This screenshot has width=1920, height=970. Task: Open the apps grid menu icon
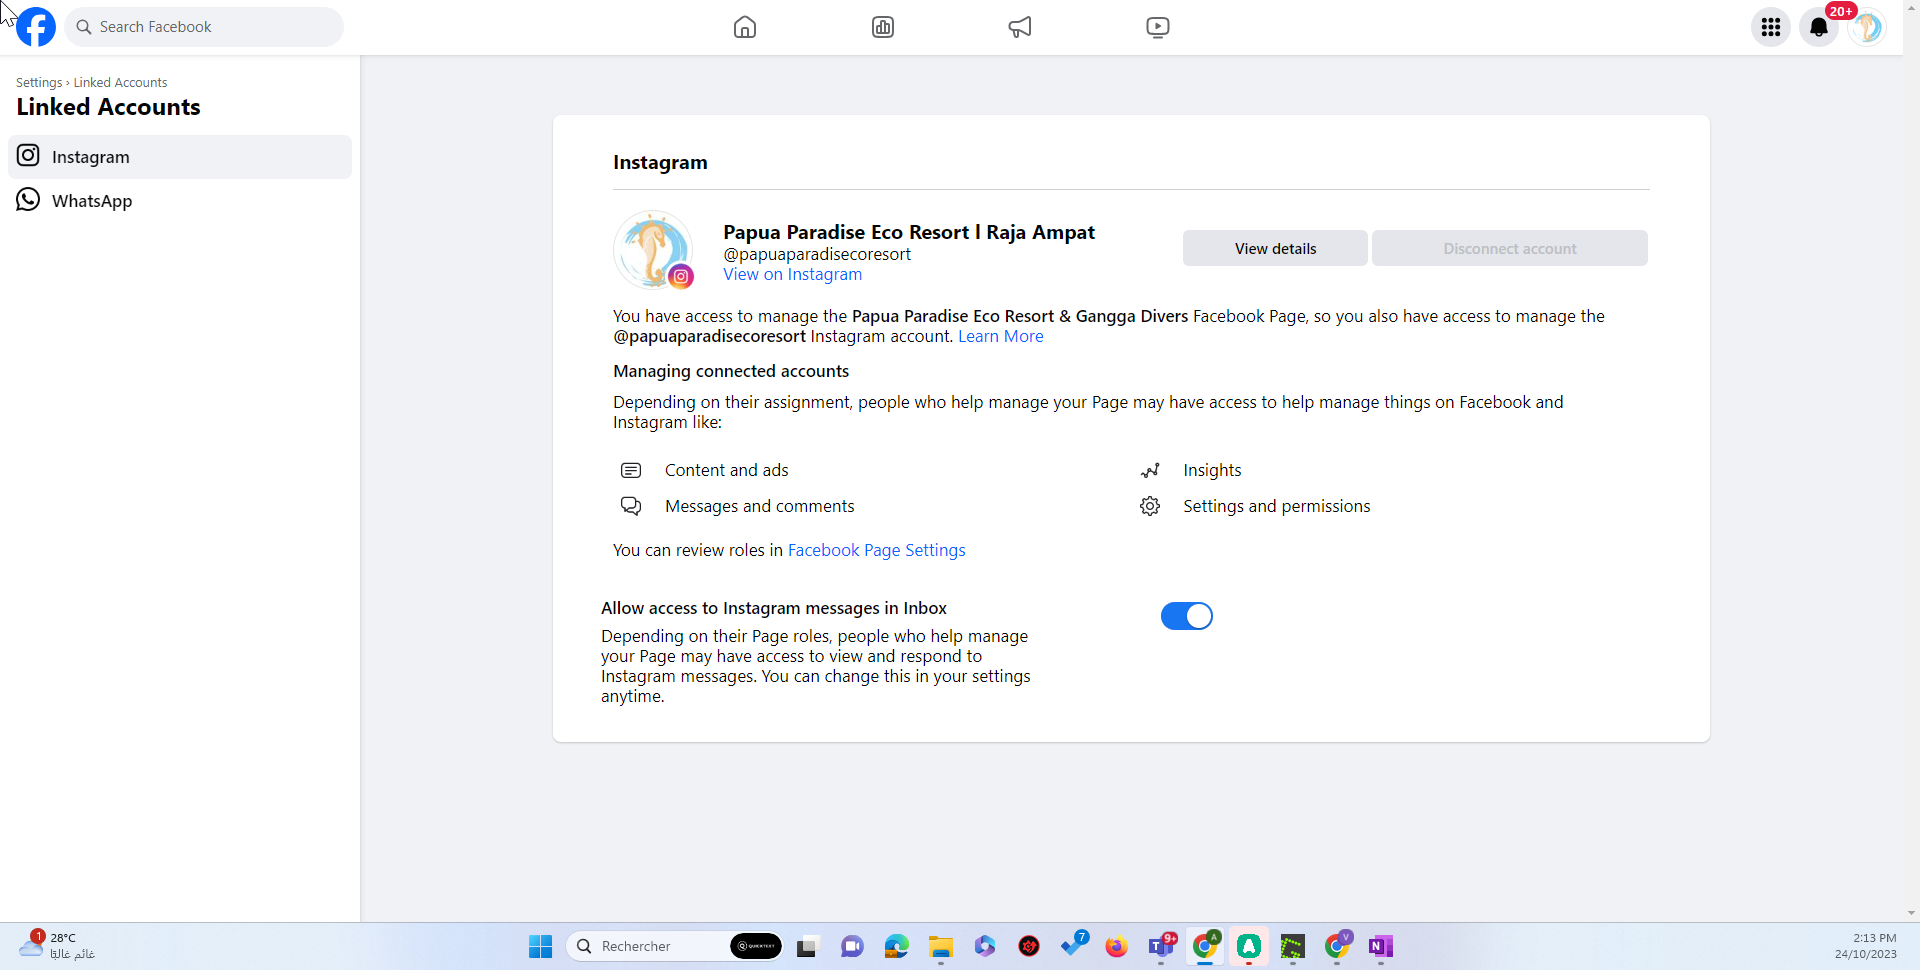1770,27
